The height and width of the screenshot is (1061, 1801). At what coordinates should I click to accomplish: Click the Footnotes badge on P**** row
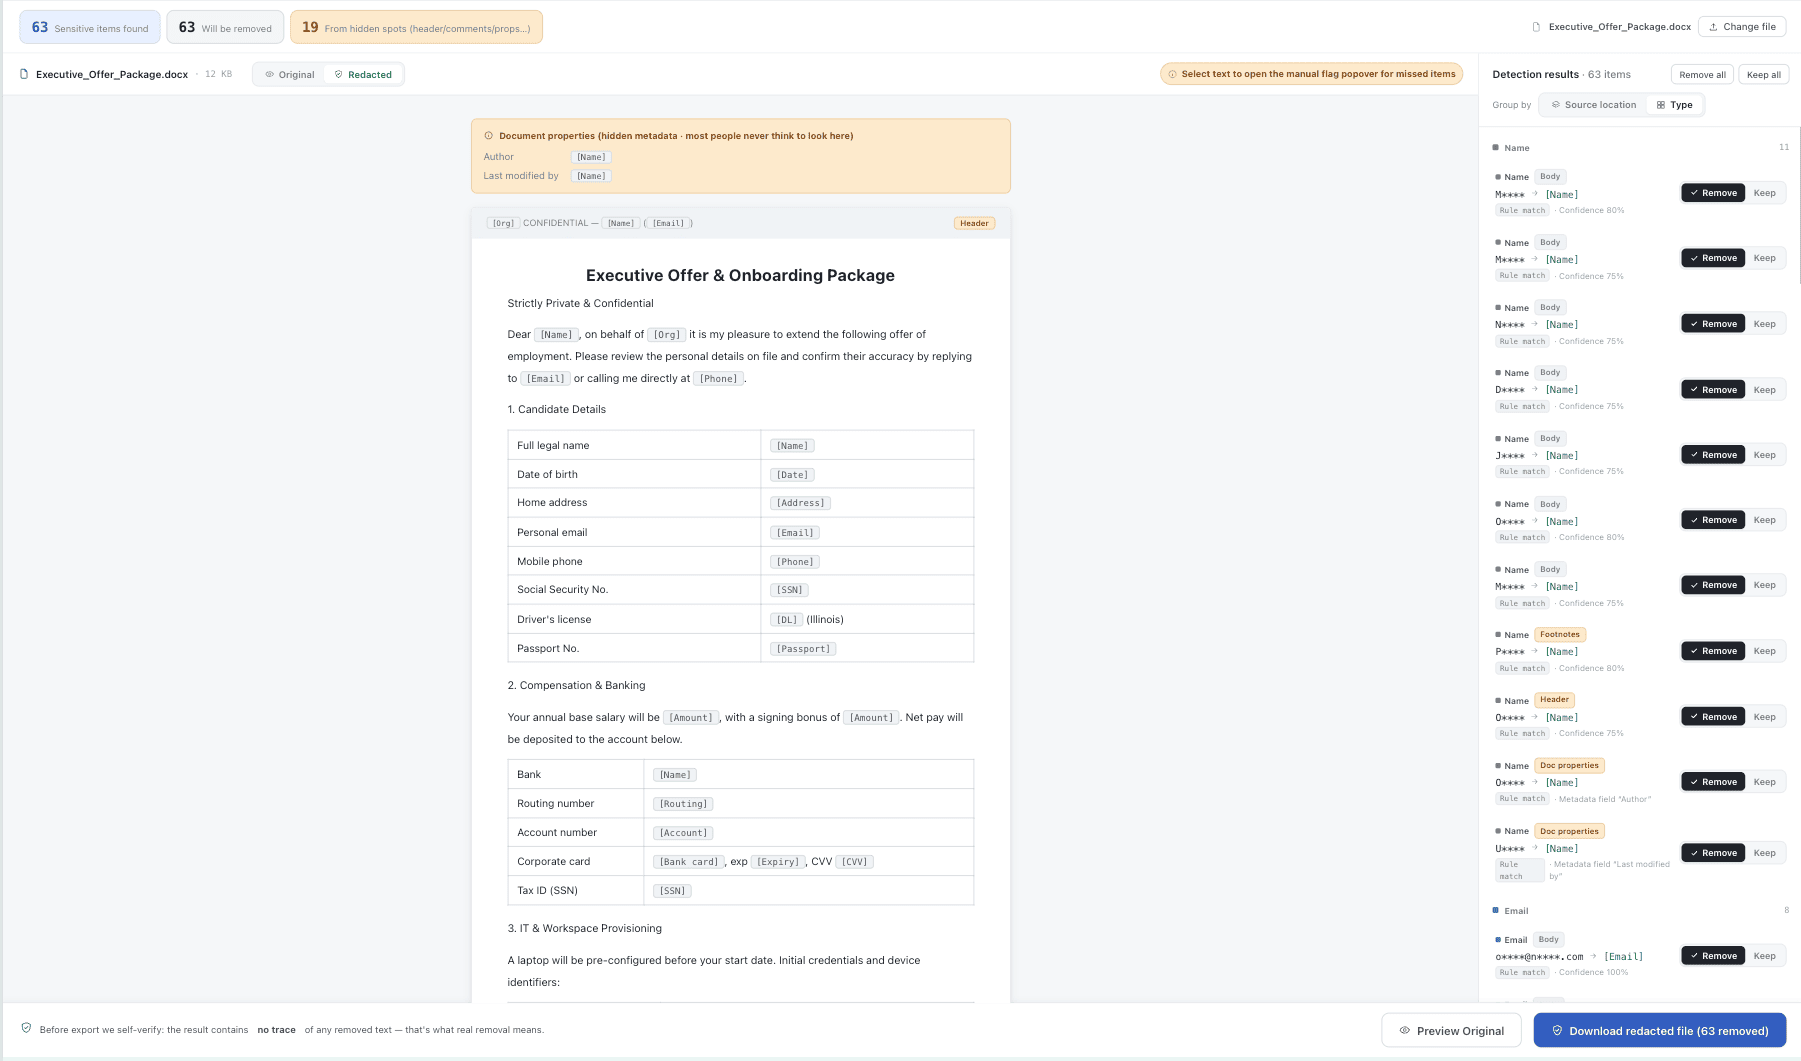tap(1560, 634)
